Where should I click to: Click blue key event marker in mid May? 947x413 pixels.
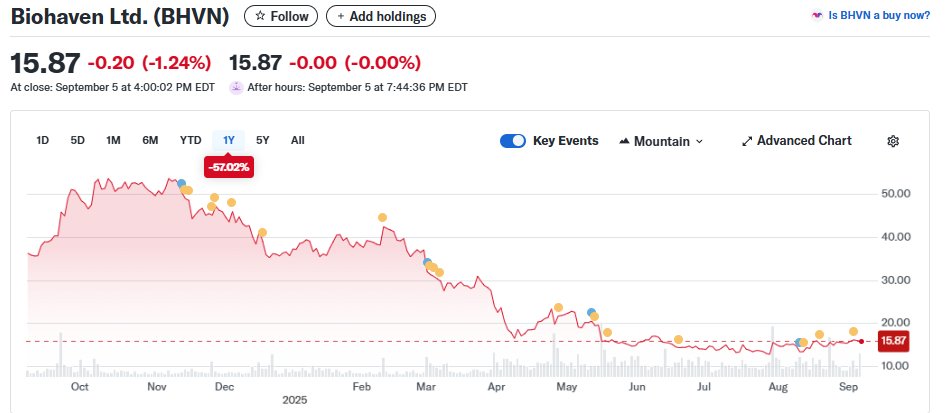(591, 312)
